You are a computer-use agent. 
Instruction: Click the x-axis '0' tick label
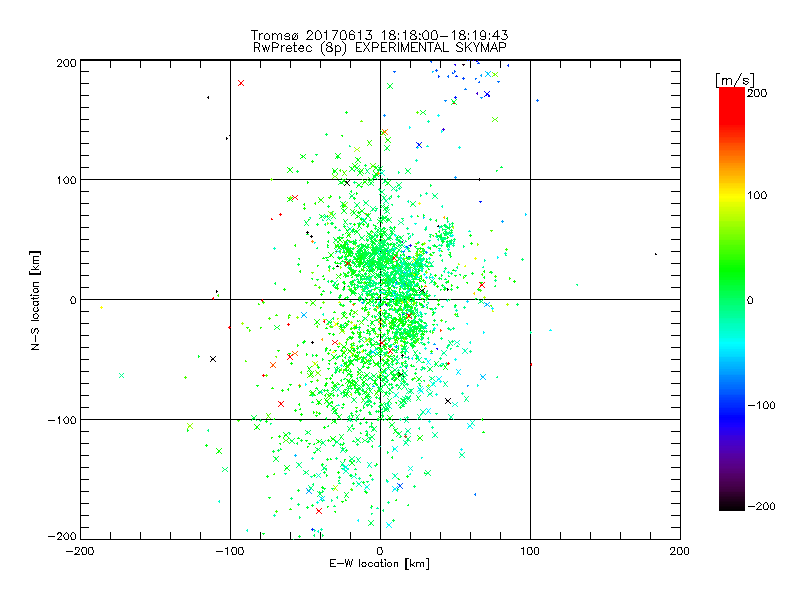[380, 551]
